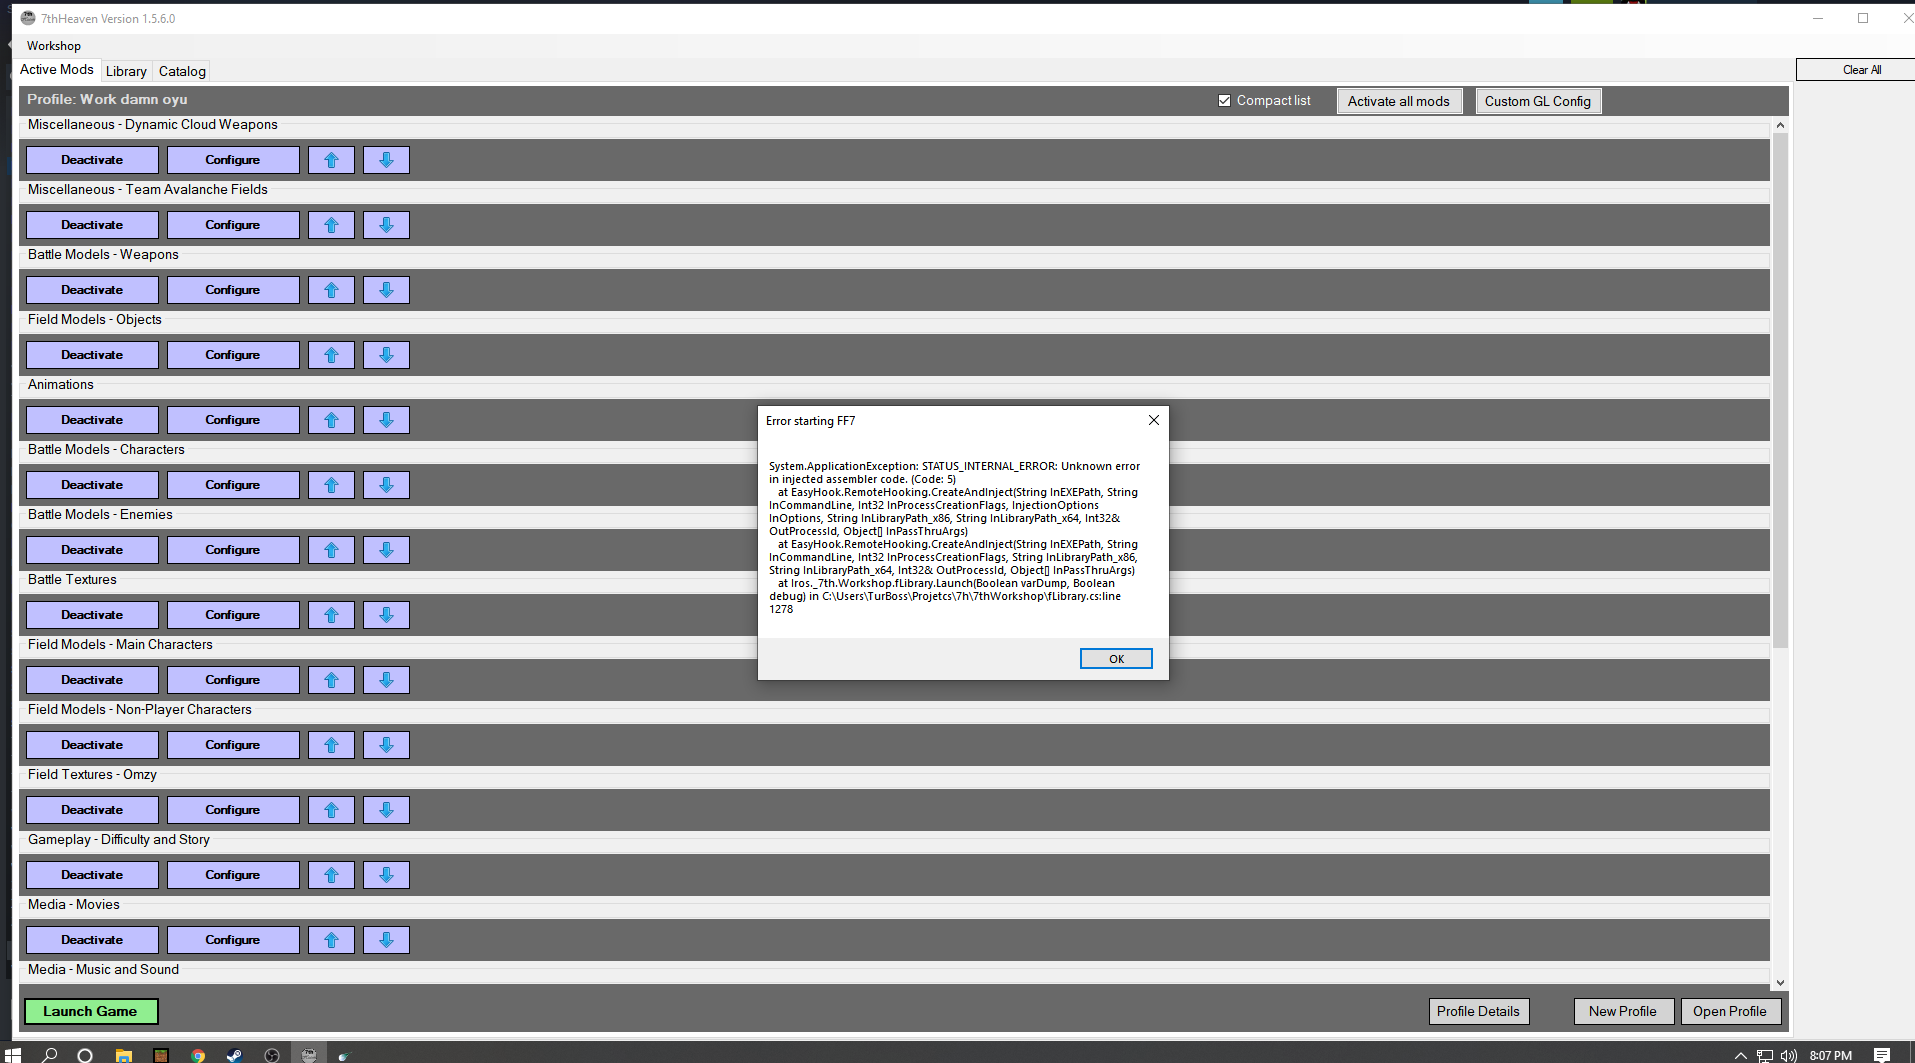Move Battle Models - Enemies mod down
This screenshot has width=1915, height=1063.
click(x=386, y=550)
